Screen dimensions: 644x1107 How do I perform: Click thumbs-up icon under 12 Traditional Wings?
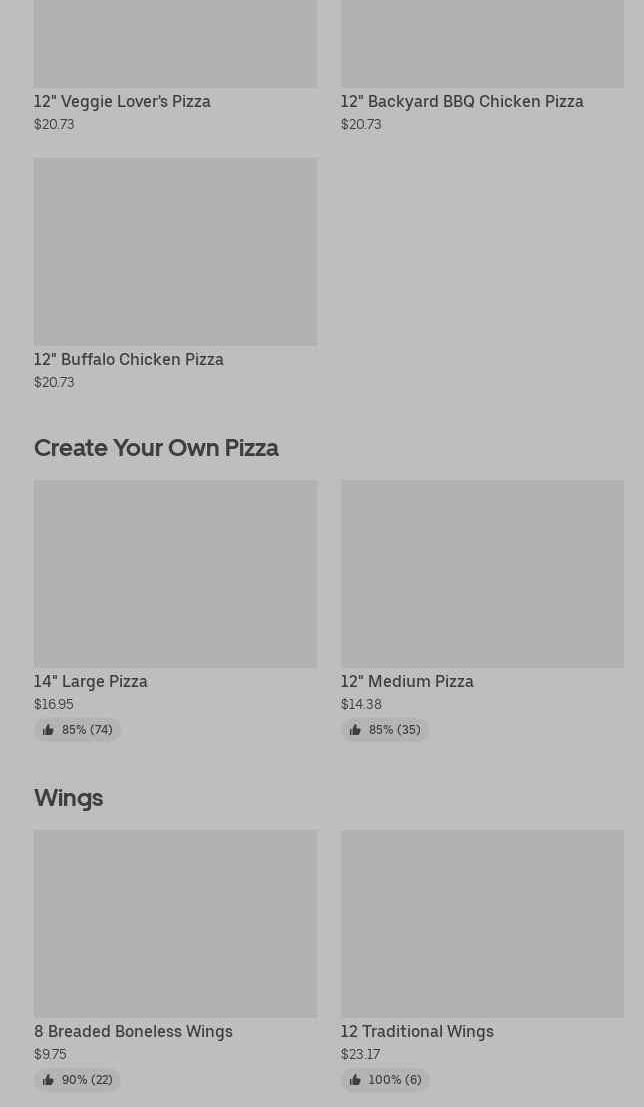coord(355,1079)
